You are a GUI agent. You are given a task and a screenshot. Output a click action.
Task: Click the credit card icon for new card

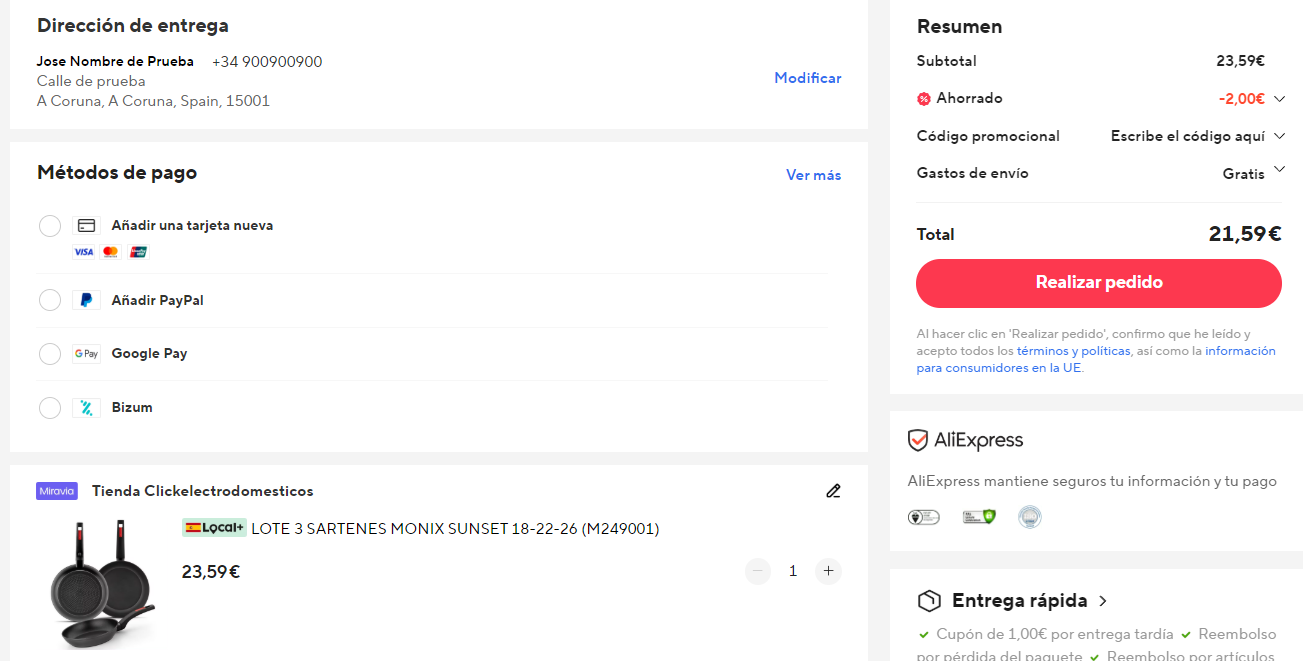pos(86,226)
